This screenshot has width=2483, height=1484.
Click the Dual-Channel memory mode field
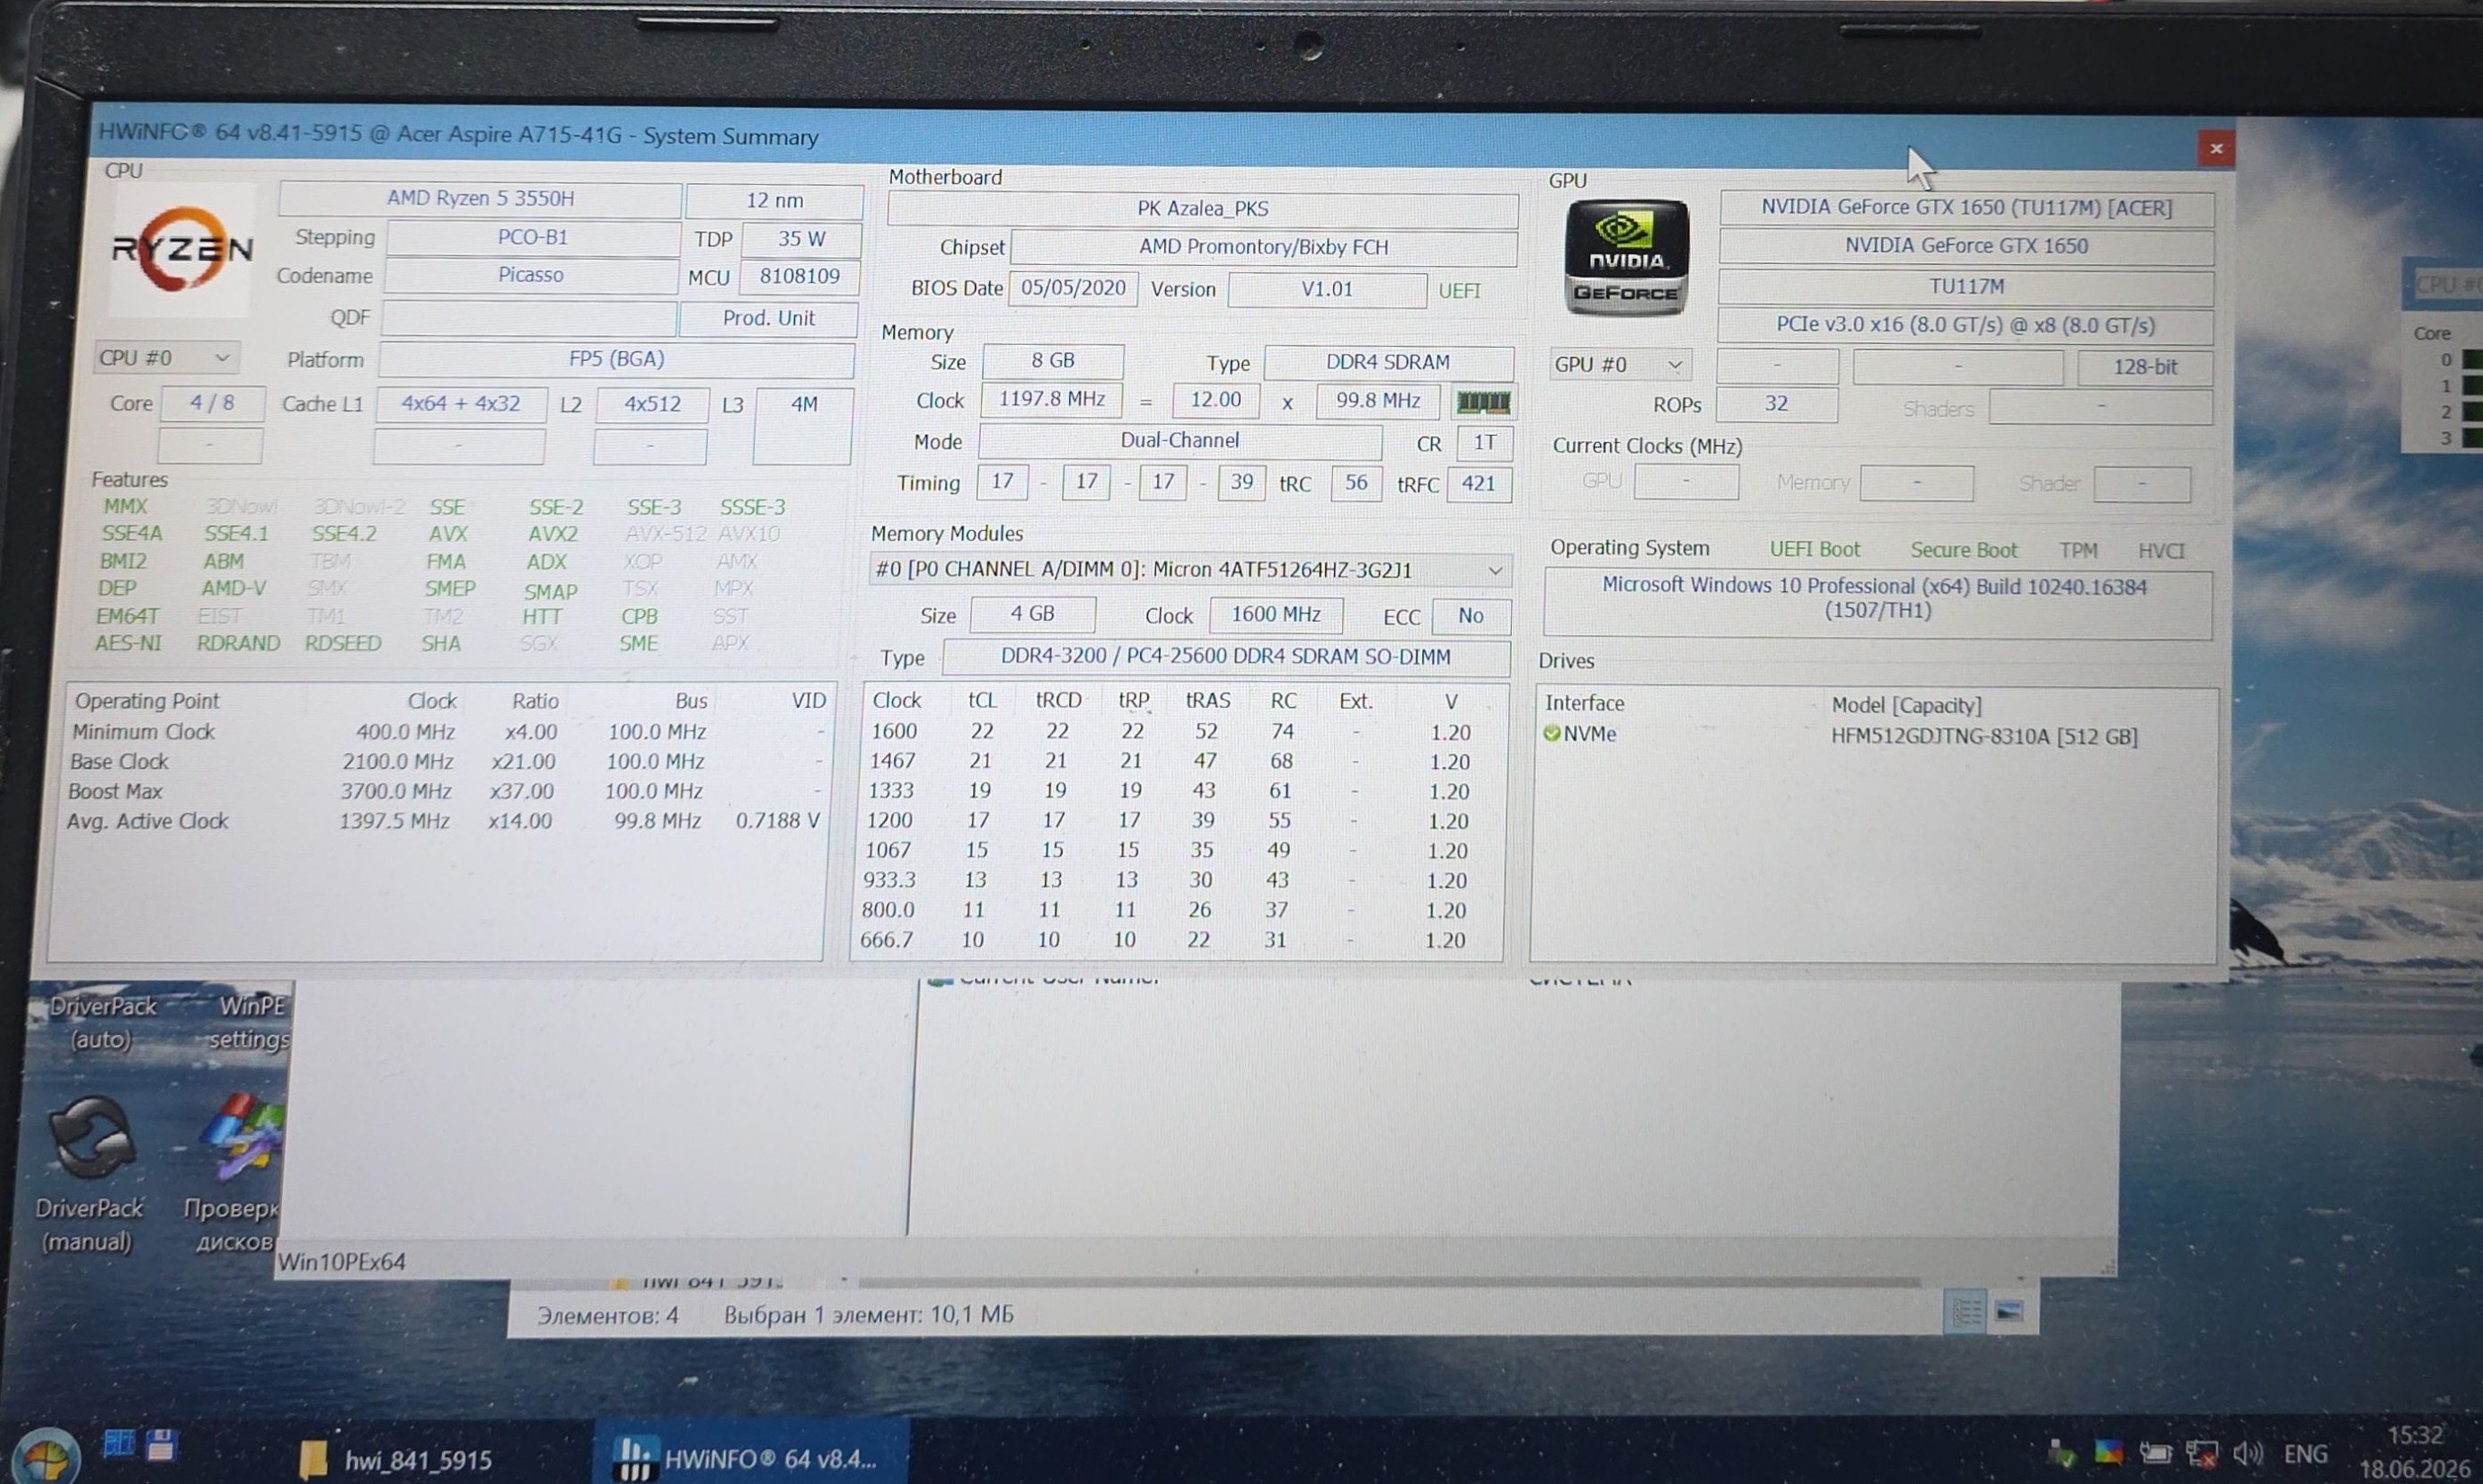point(1179,442)
